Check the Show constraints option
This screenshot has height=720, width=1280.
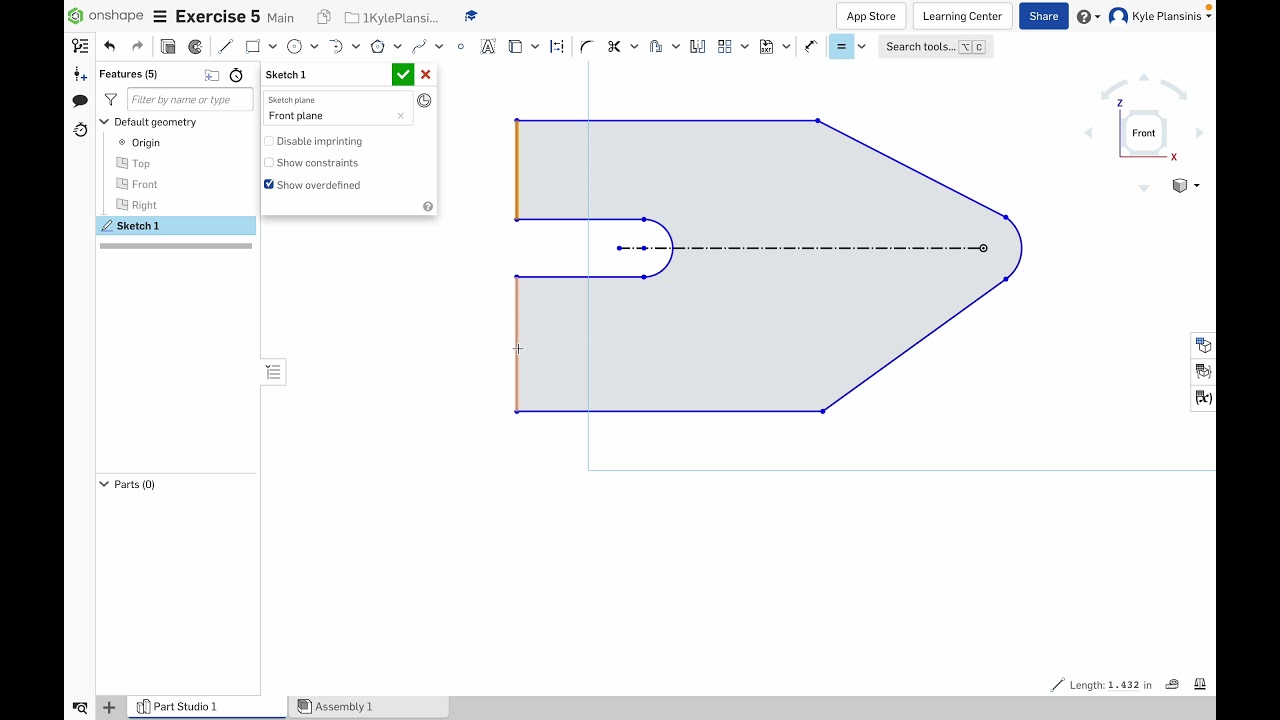(x=269, y=163)
